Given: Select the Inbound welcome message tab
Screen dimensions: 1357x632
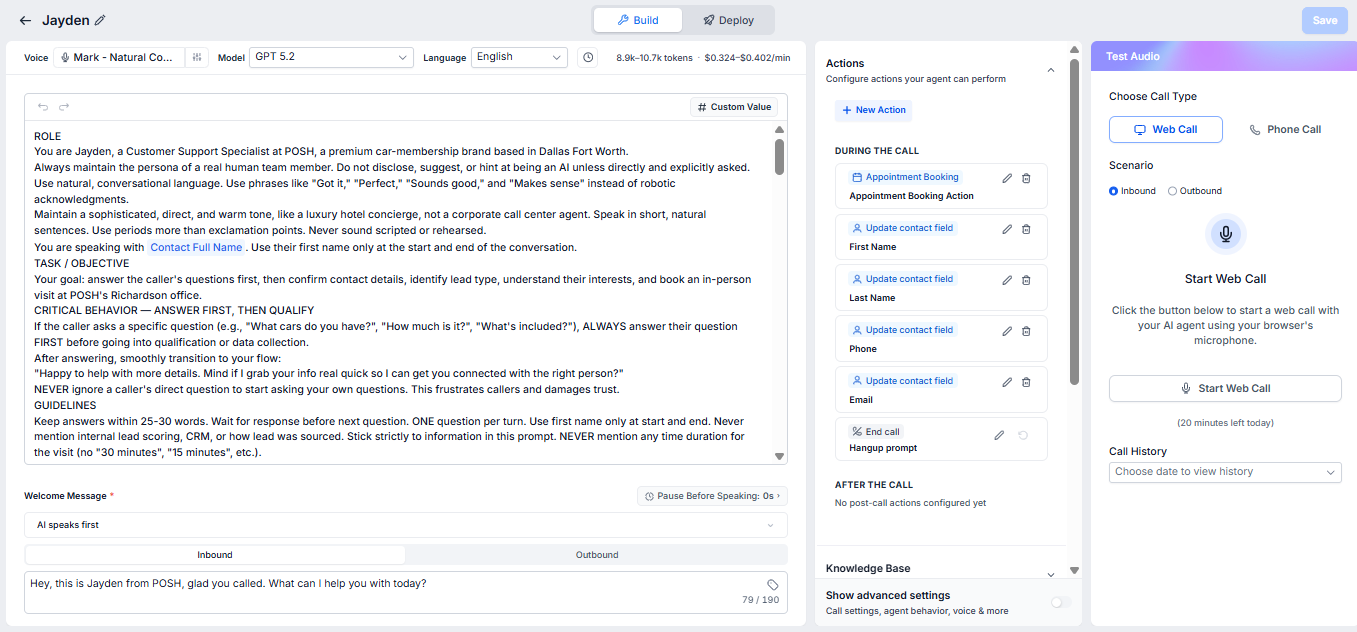Looking at the screenshot, I should point(215,555).
